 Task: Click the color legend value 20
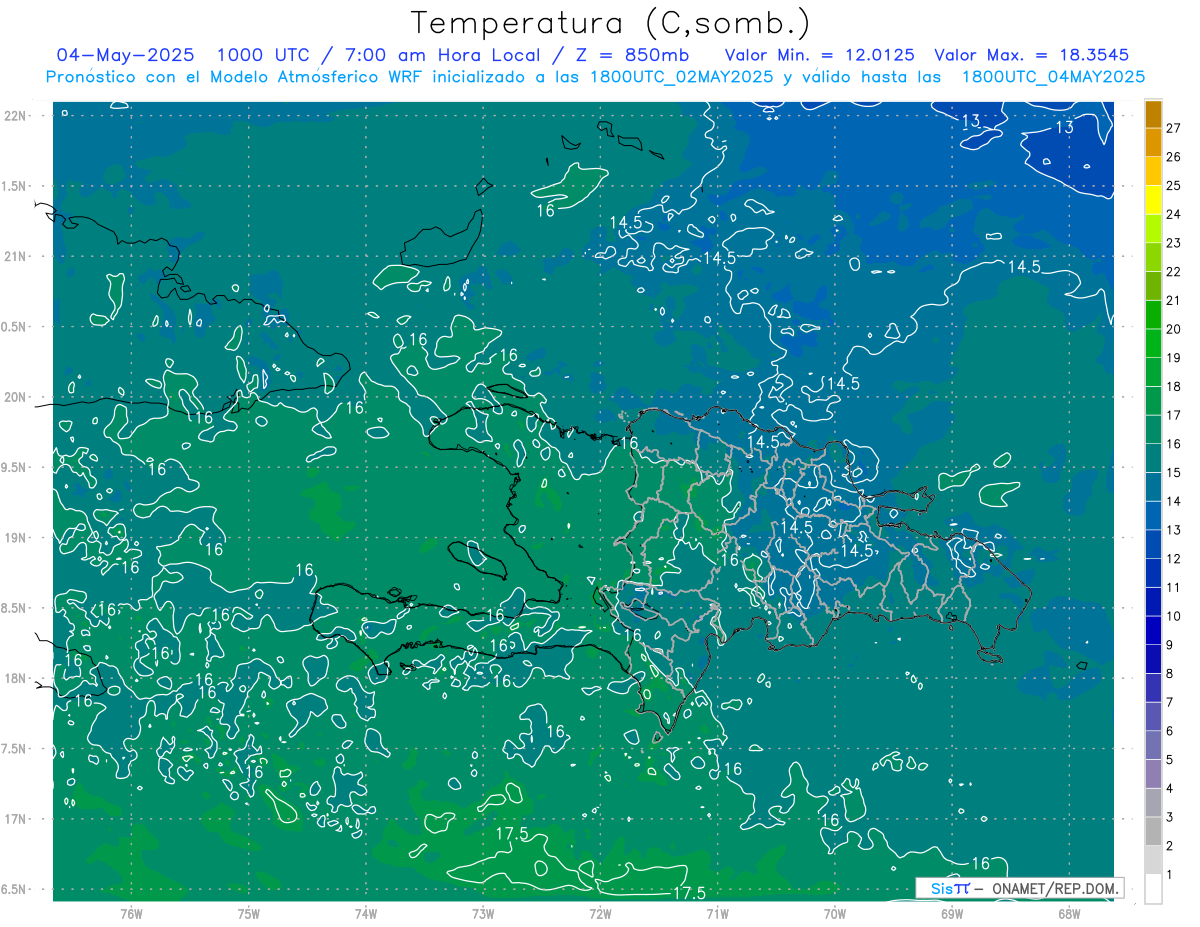(x=1174, y=329)
